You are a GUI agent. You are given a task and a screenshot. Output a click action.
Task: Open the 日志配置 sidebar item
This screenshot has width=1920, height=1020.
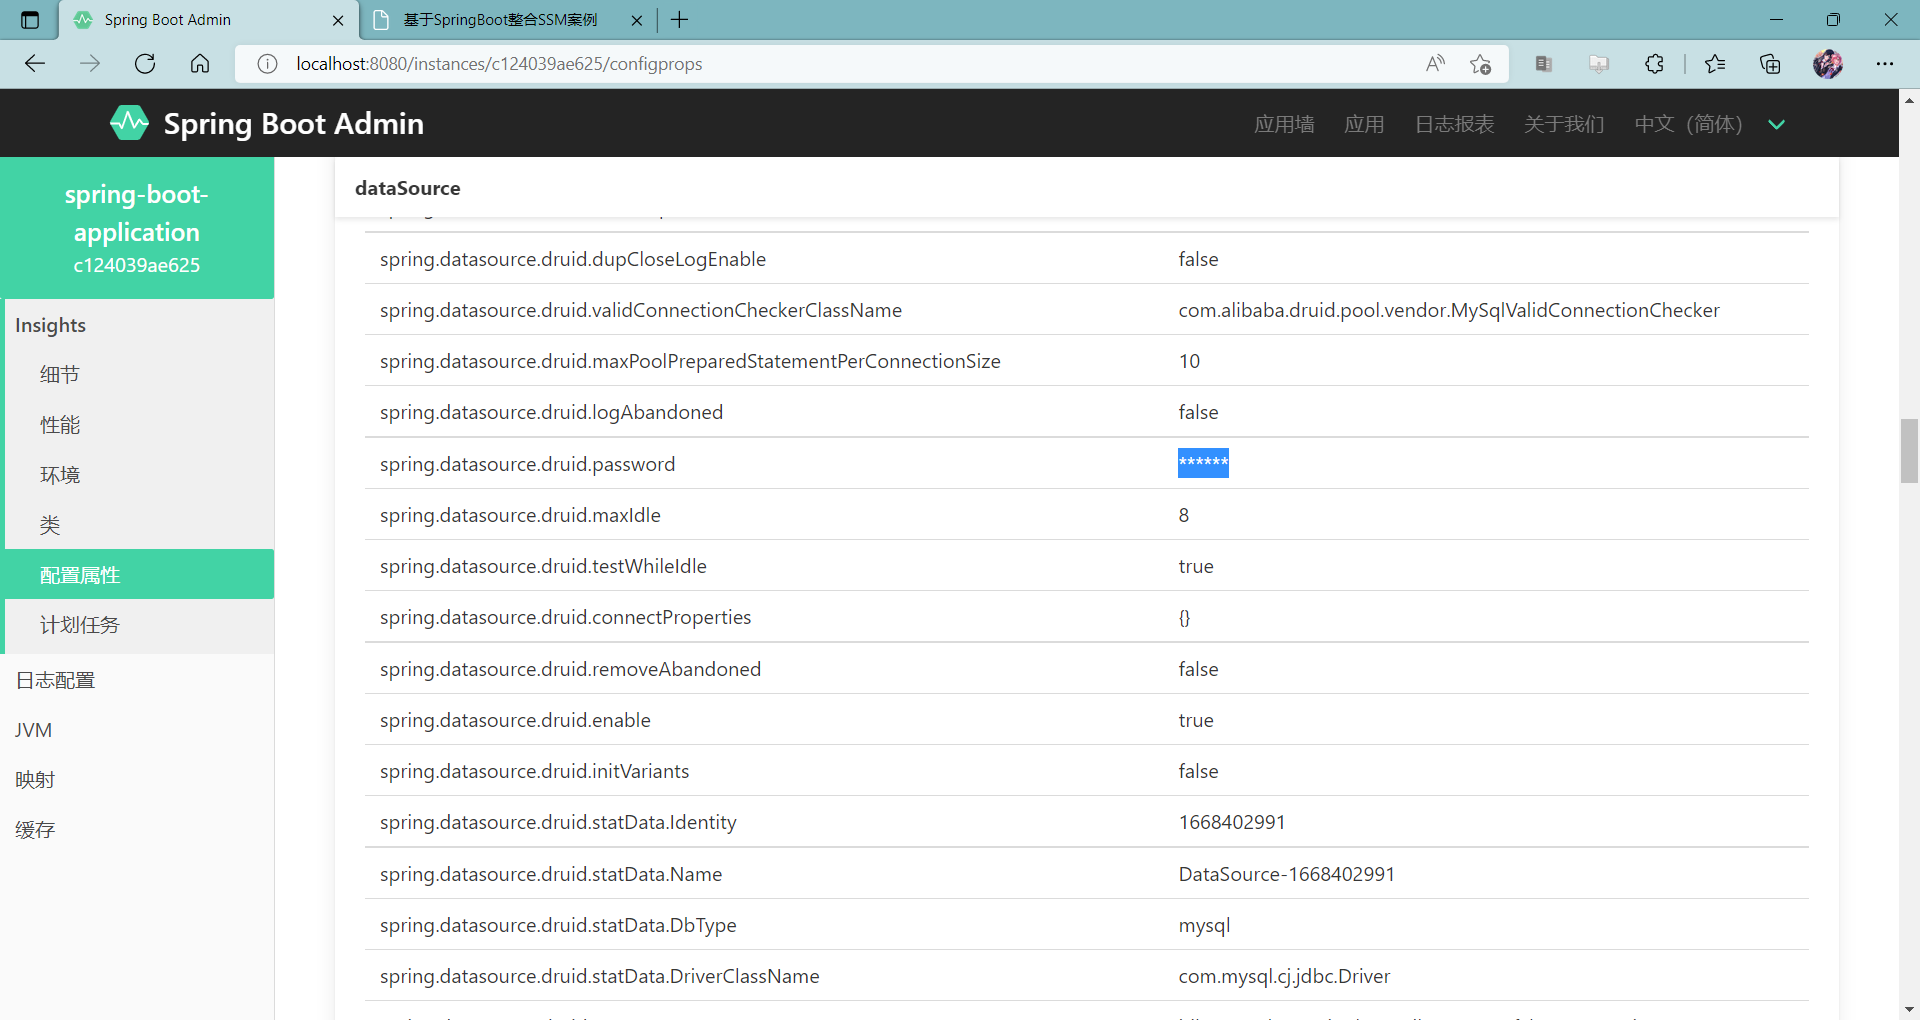pyautogui.click(x=137, y=680)
